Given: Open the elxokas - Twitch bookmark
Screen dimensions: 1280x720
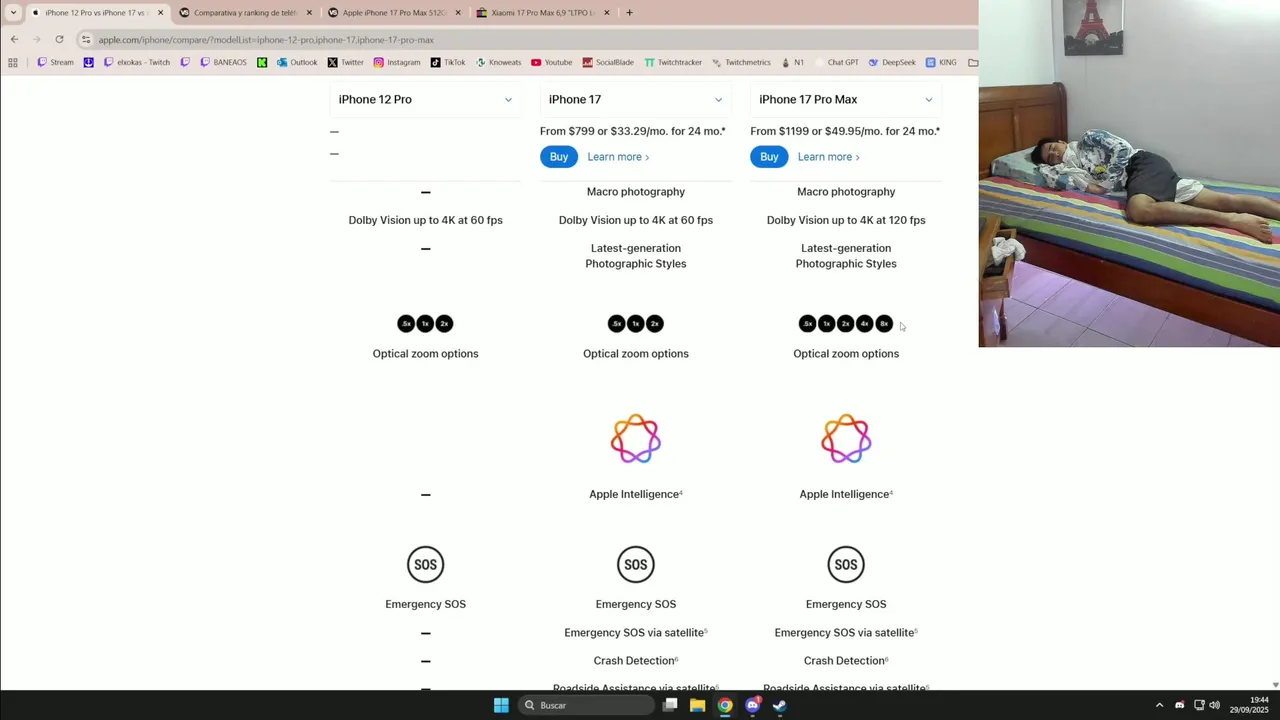Looking at the screenshot, I should pos(137,62).
